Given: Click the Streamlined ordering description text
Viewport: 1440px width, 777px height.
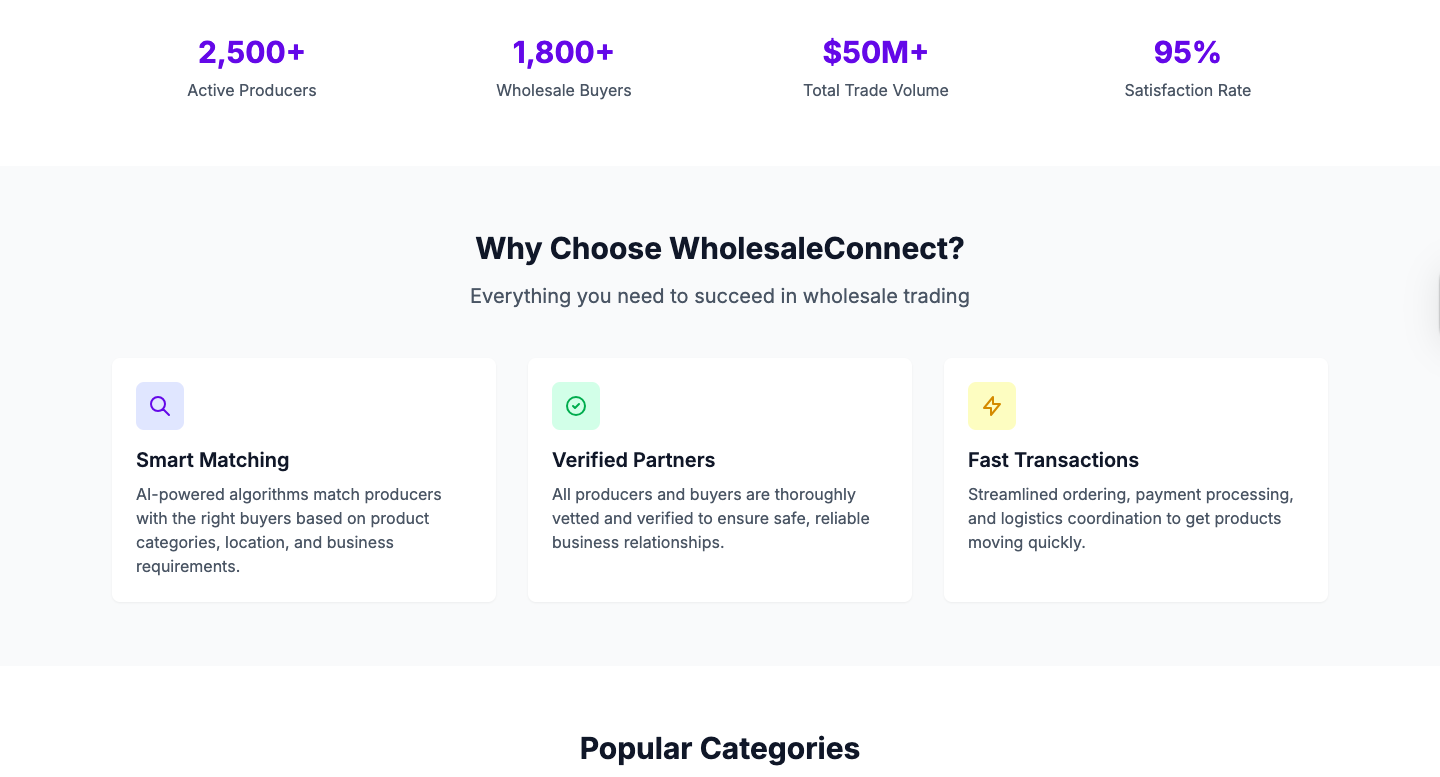Looking at the screenshot, I should (1131, 518).
